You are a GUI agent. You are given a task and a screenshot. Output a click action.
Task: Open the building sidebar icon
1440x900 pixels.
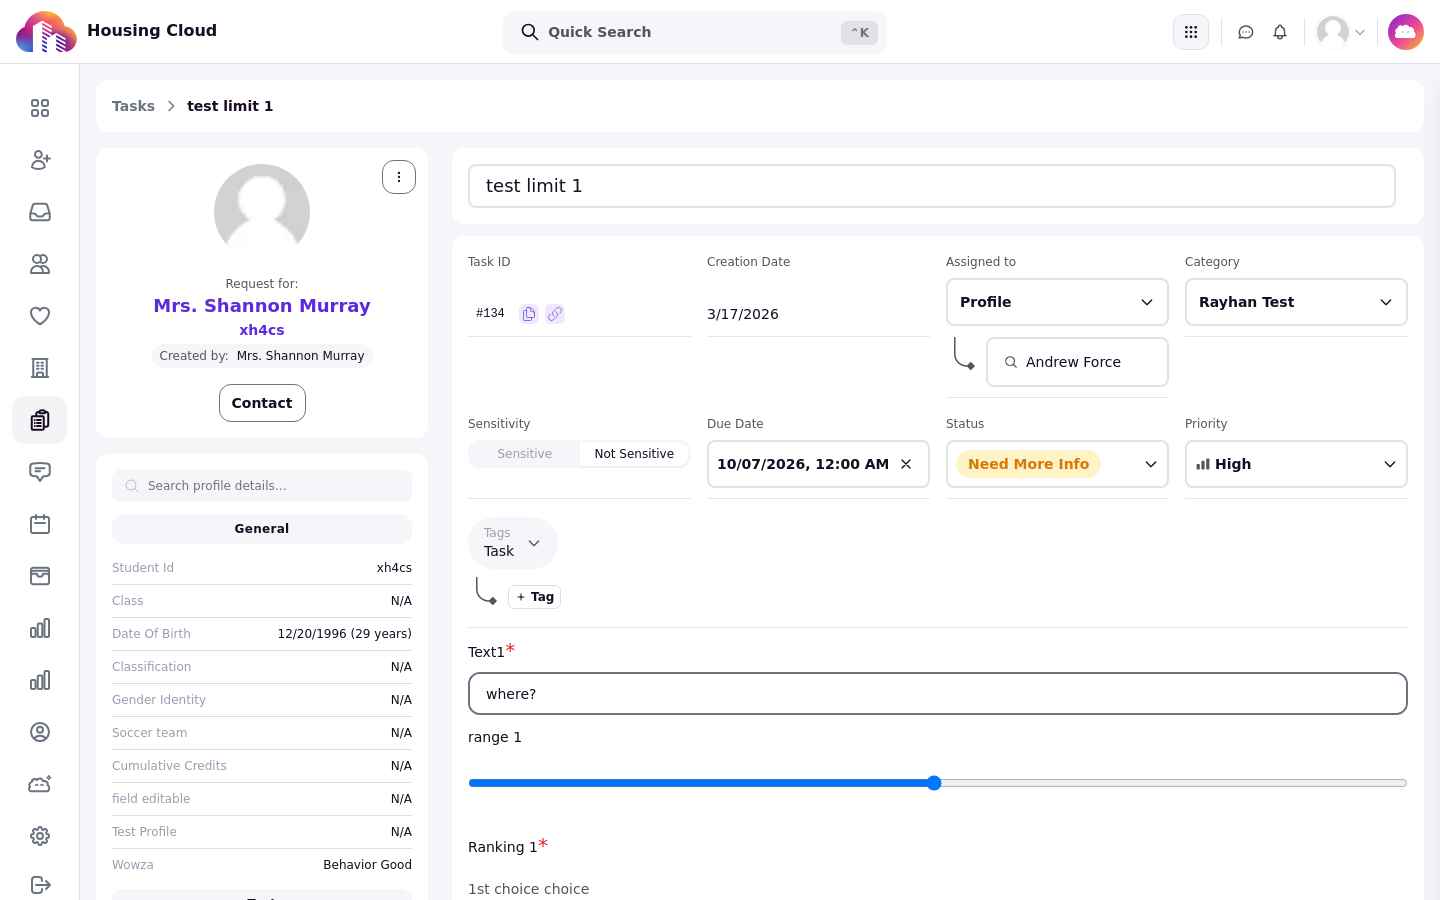coord(40,368)
